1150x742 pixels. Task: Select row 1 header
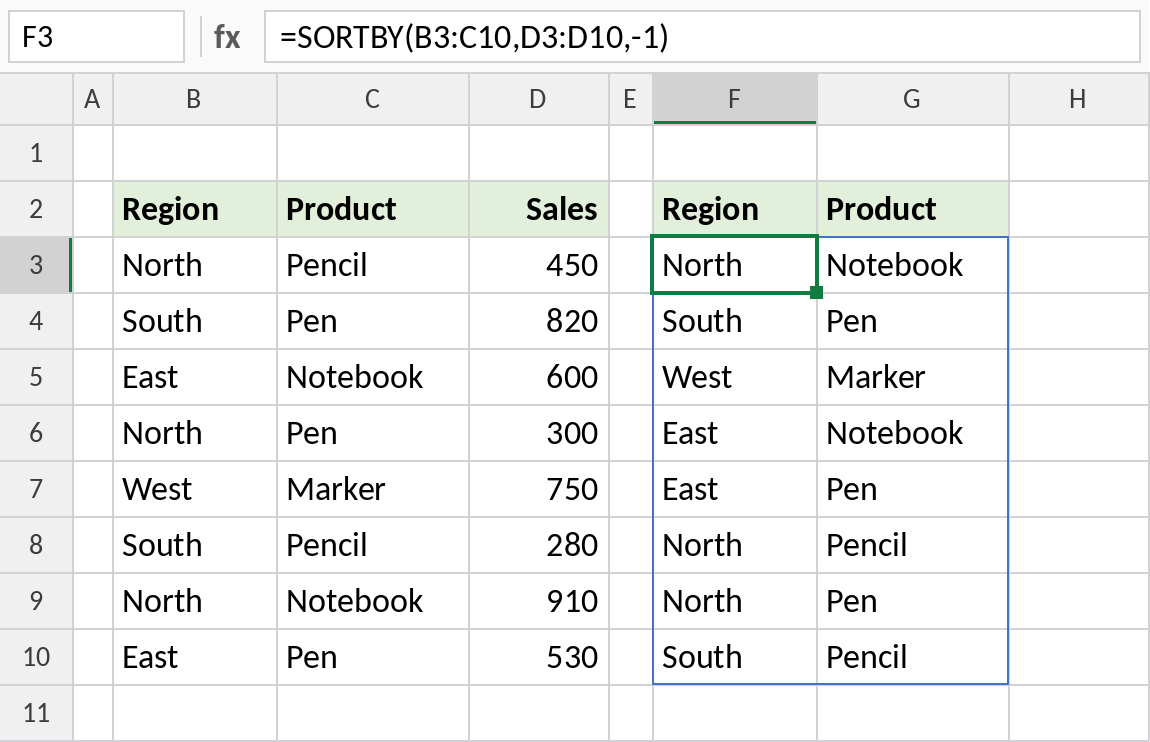(36, 153)
